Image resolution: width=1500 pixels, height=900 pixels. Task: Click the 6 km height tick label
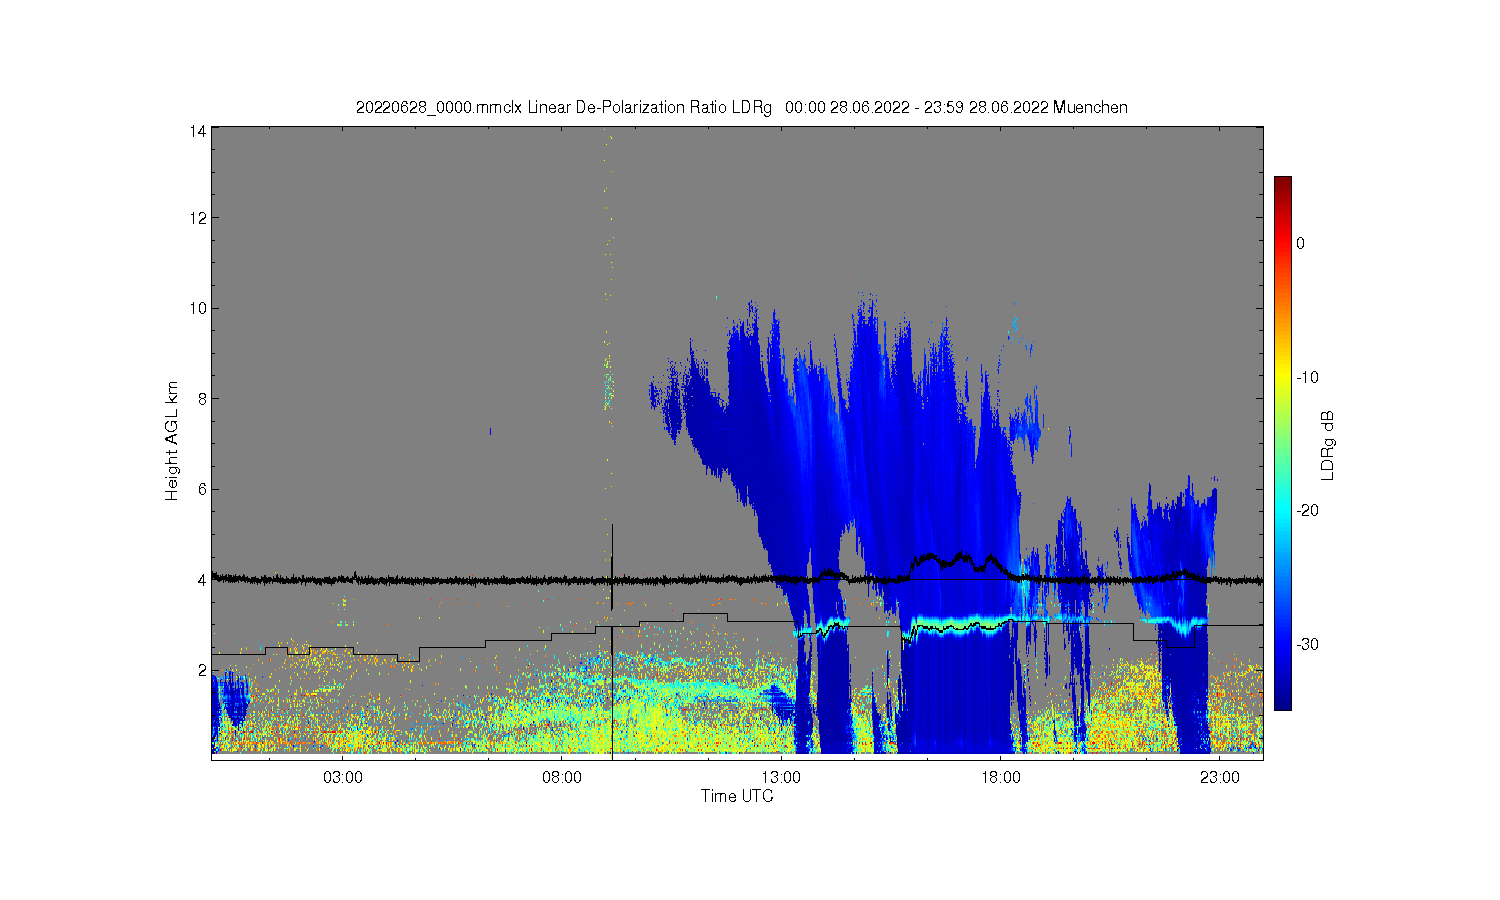click(x=202, y=489)
